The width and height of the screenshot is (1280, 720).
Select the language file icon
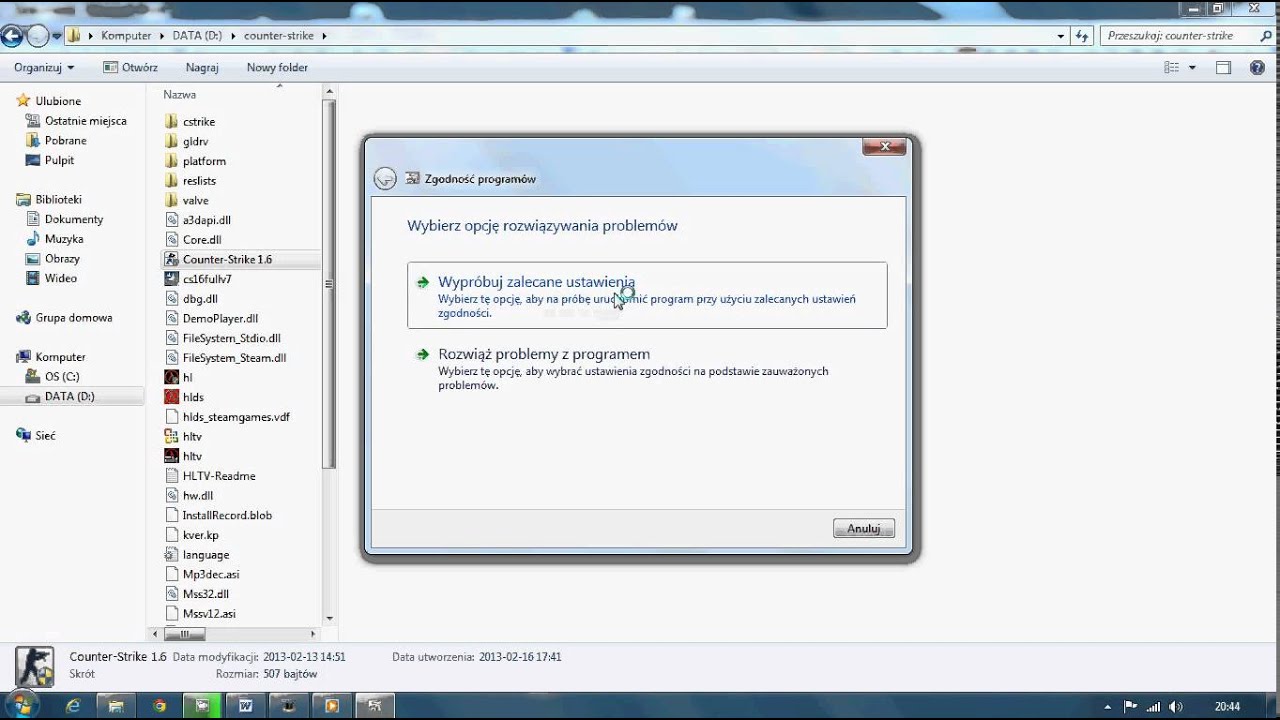click(171, 555)
